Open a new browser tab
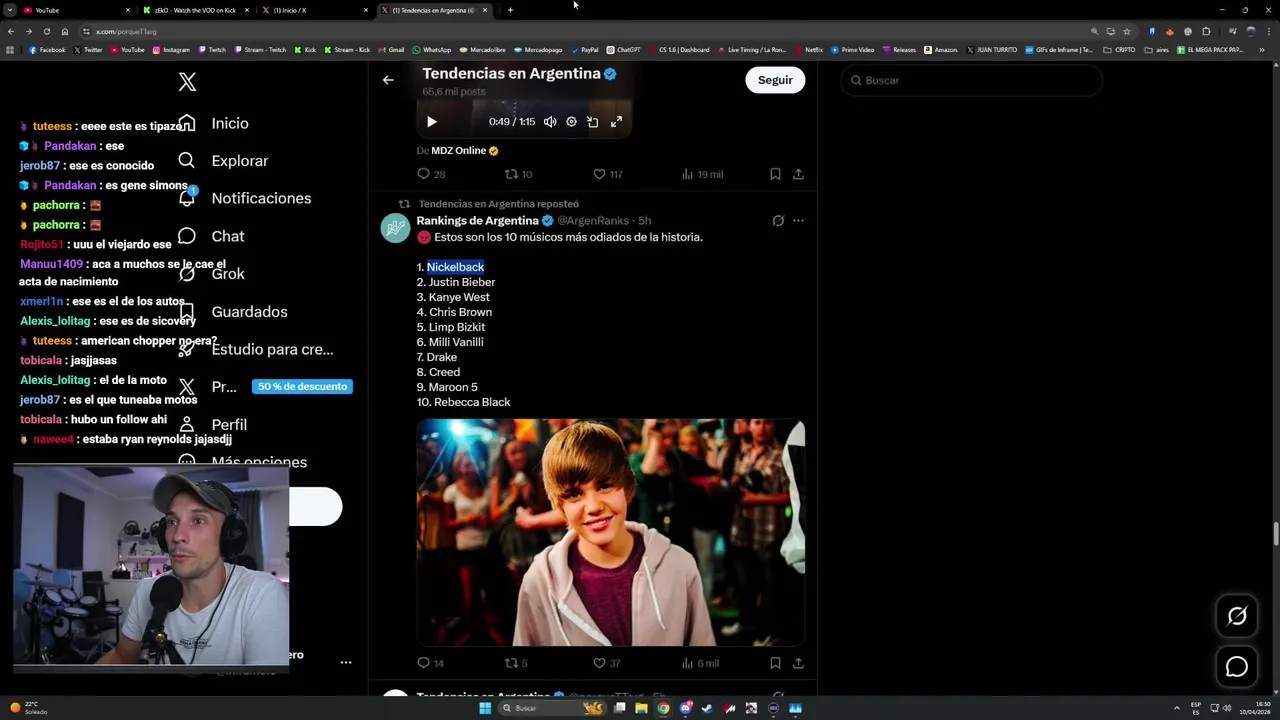 pos(510,10)
